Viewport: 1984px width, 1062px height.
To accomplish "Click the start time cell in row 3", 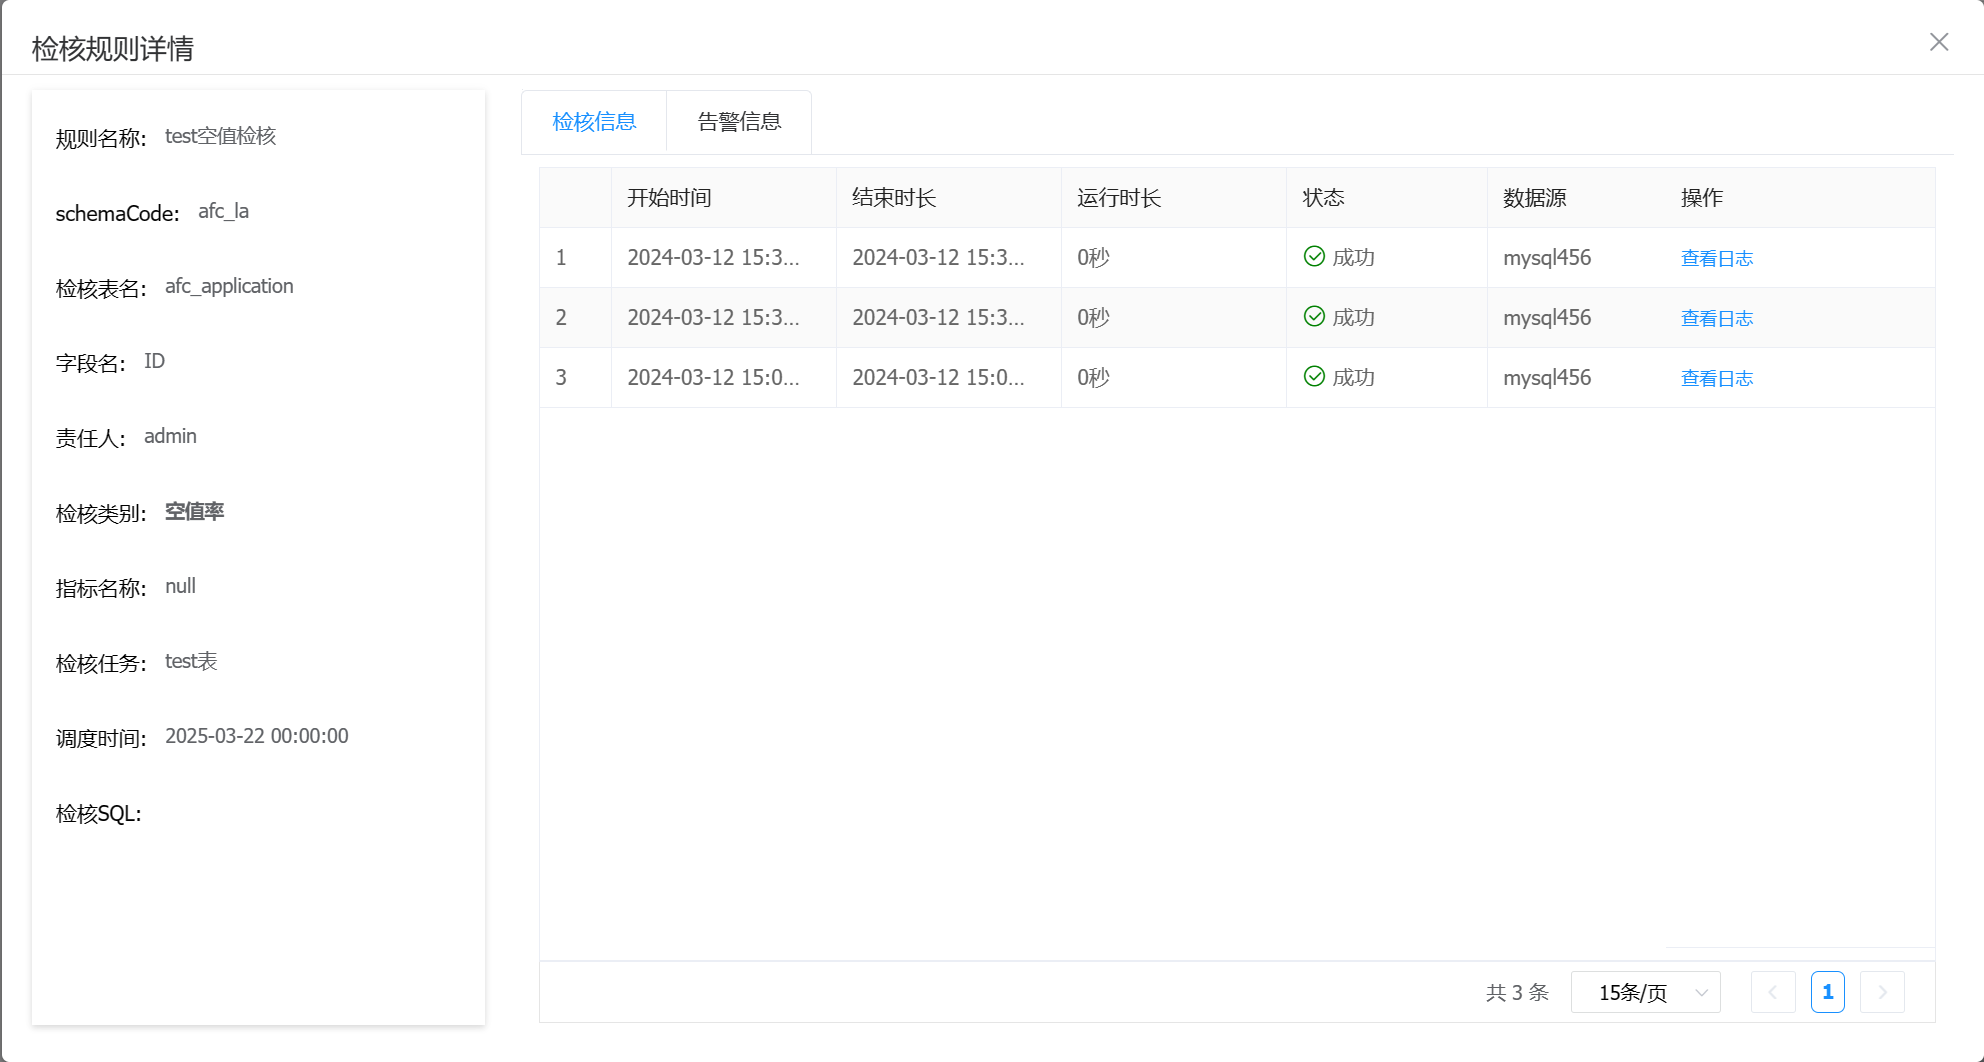I will (713, 378).
